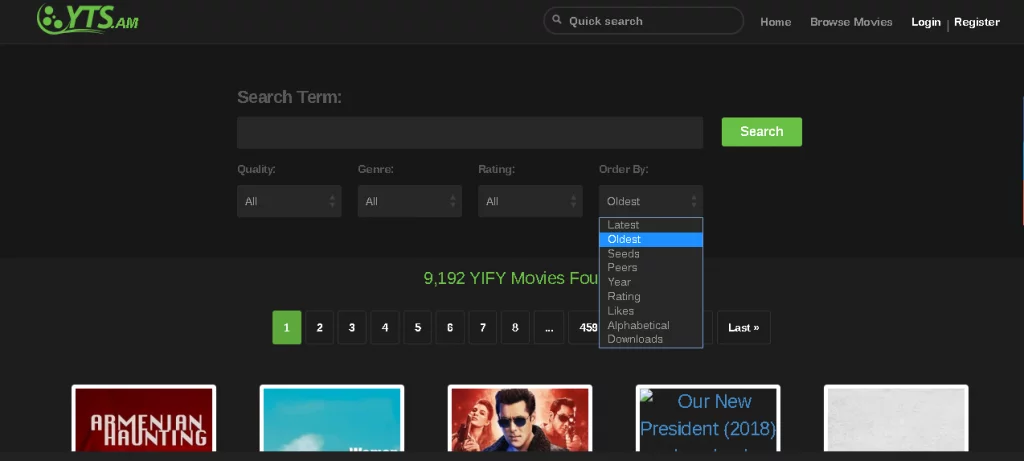Image resolution: width=1024 pixels, height=461 pixels.
Task: Select 'Latest' in the Order By list
Action: [623, 225]
